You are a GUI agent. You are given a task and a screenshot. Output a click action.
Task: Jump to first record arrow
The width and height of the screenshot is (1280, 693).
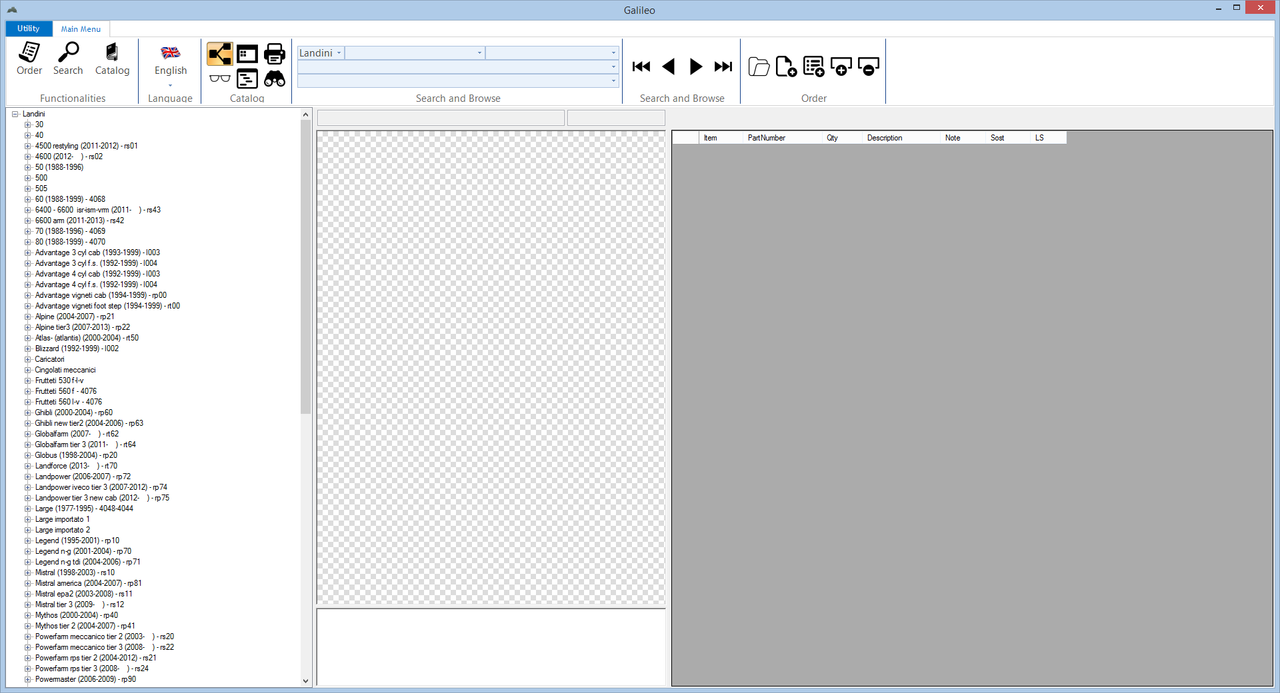tap(641, 67)
